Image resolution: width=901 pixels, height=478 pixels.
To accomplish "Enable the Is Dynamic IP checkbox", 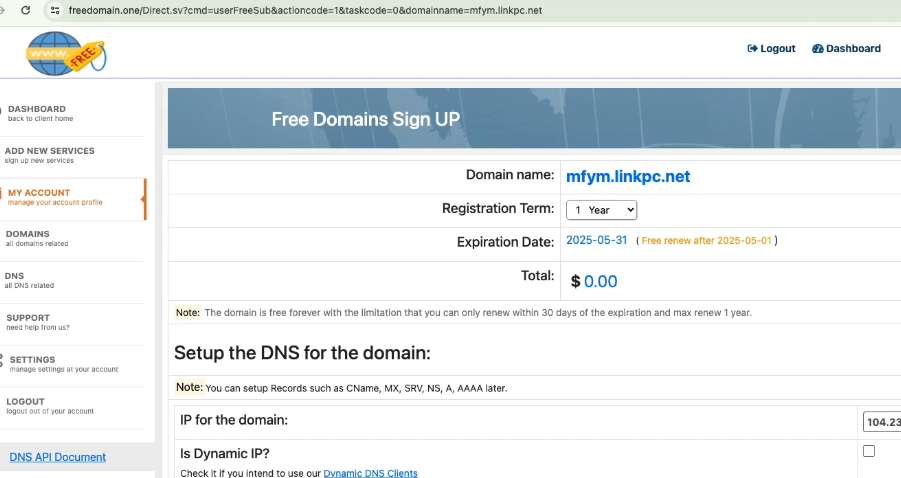I will tap(868, 451).
